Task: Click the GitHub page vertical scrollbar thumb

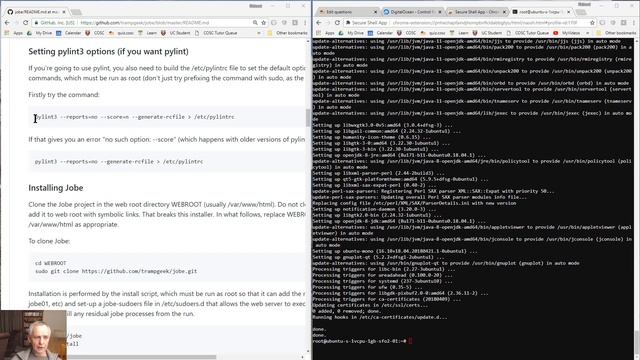Action: coord(308,118)
